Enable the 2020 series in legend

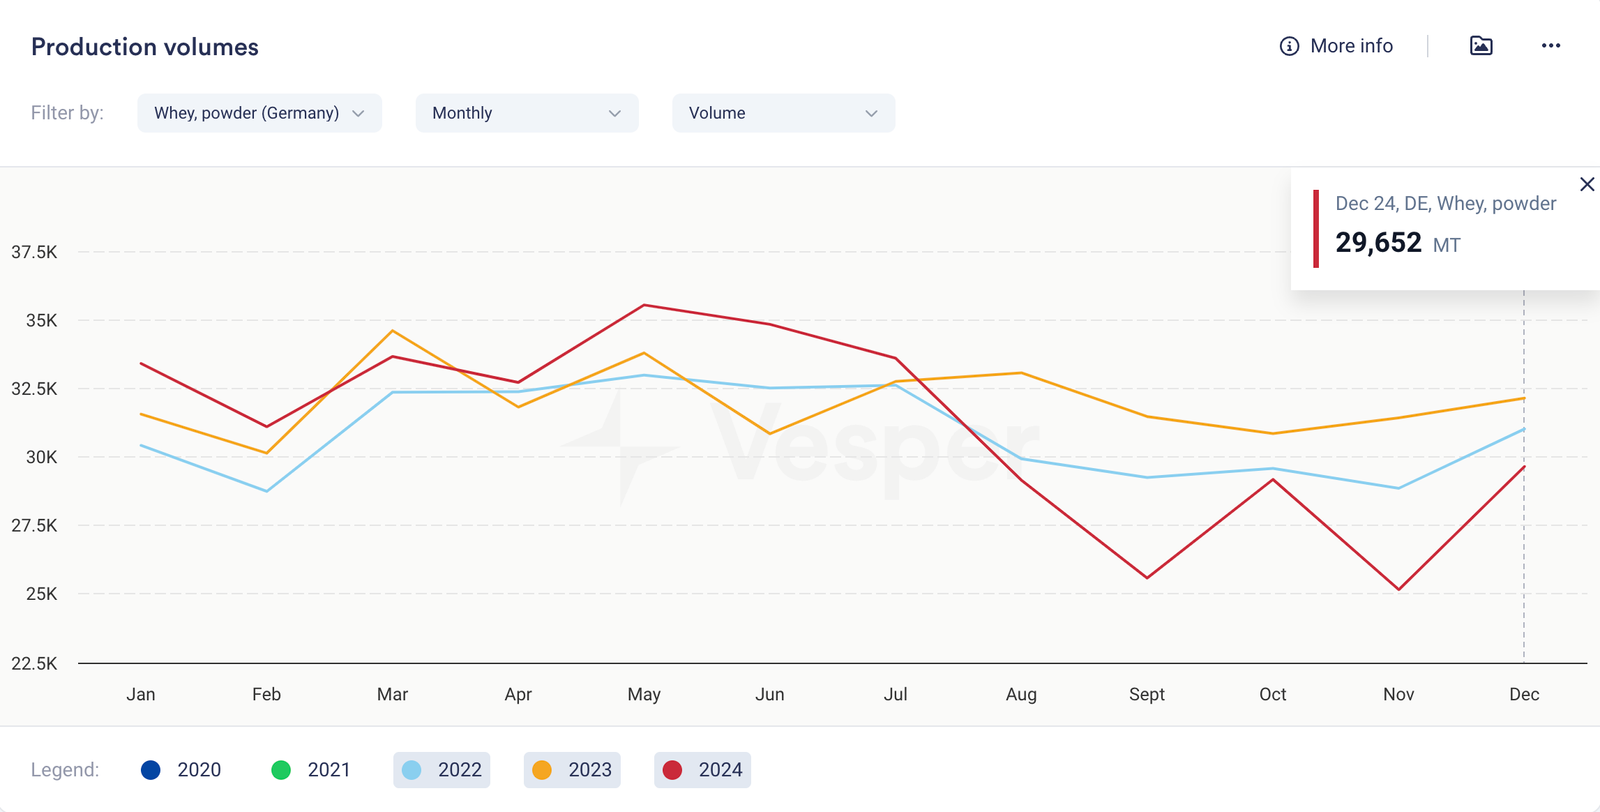pyautogui.click(x=198, y=770)
